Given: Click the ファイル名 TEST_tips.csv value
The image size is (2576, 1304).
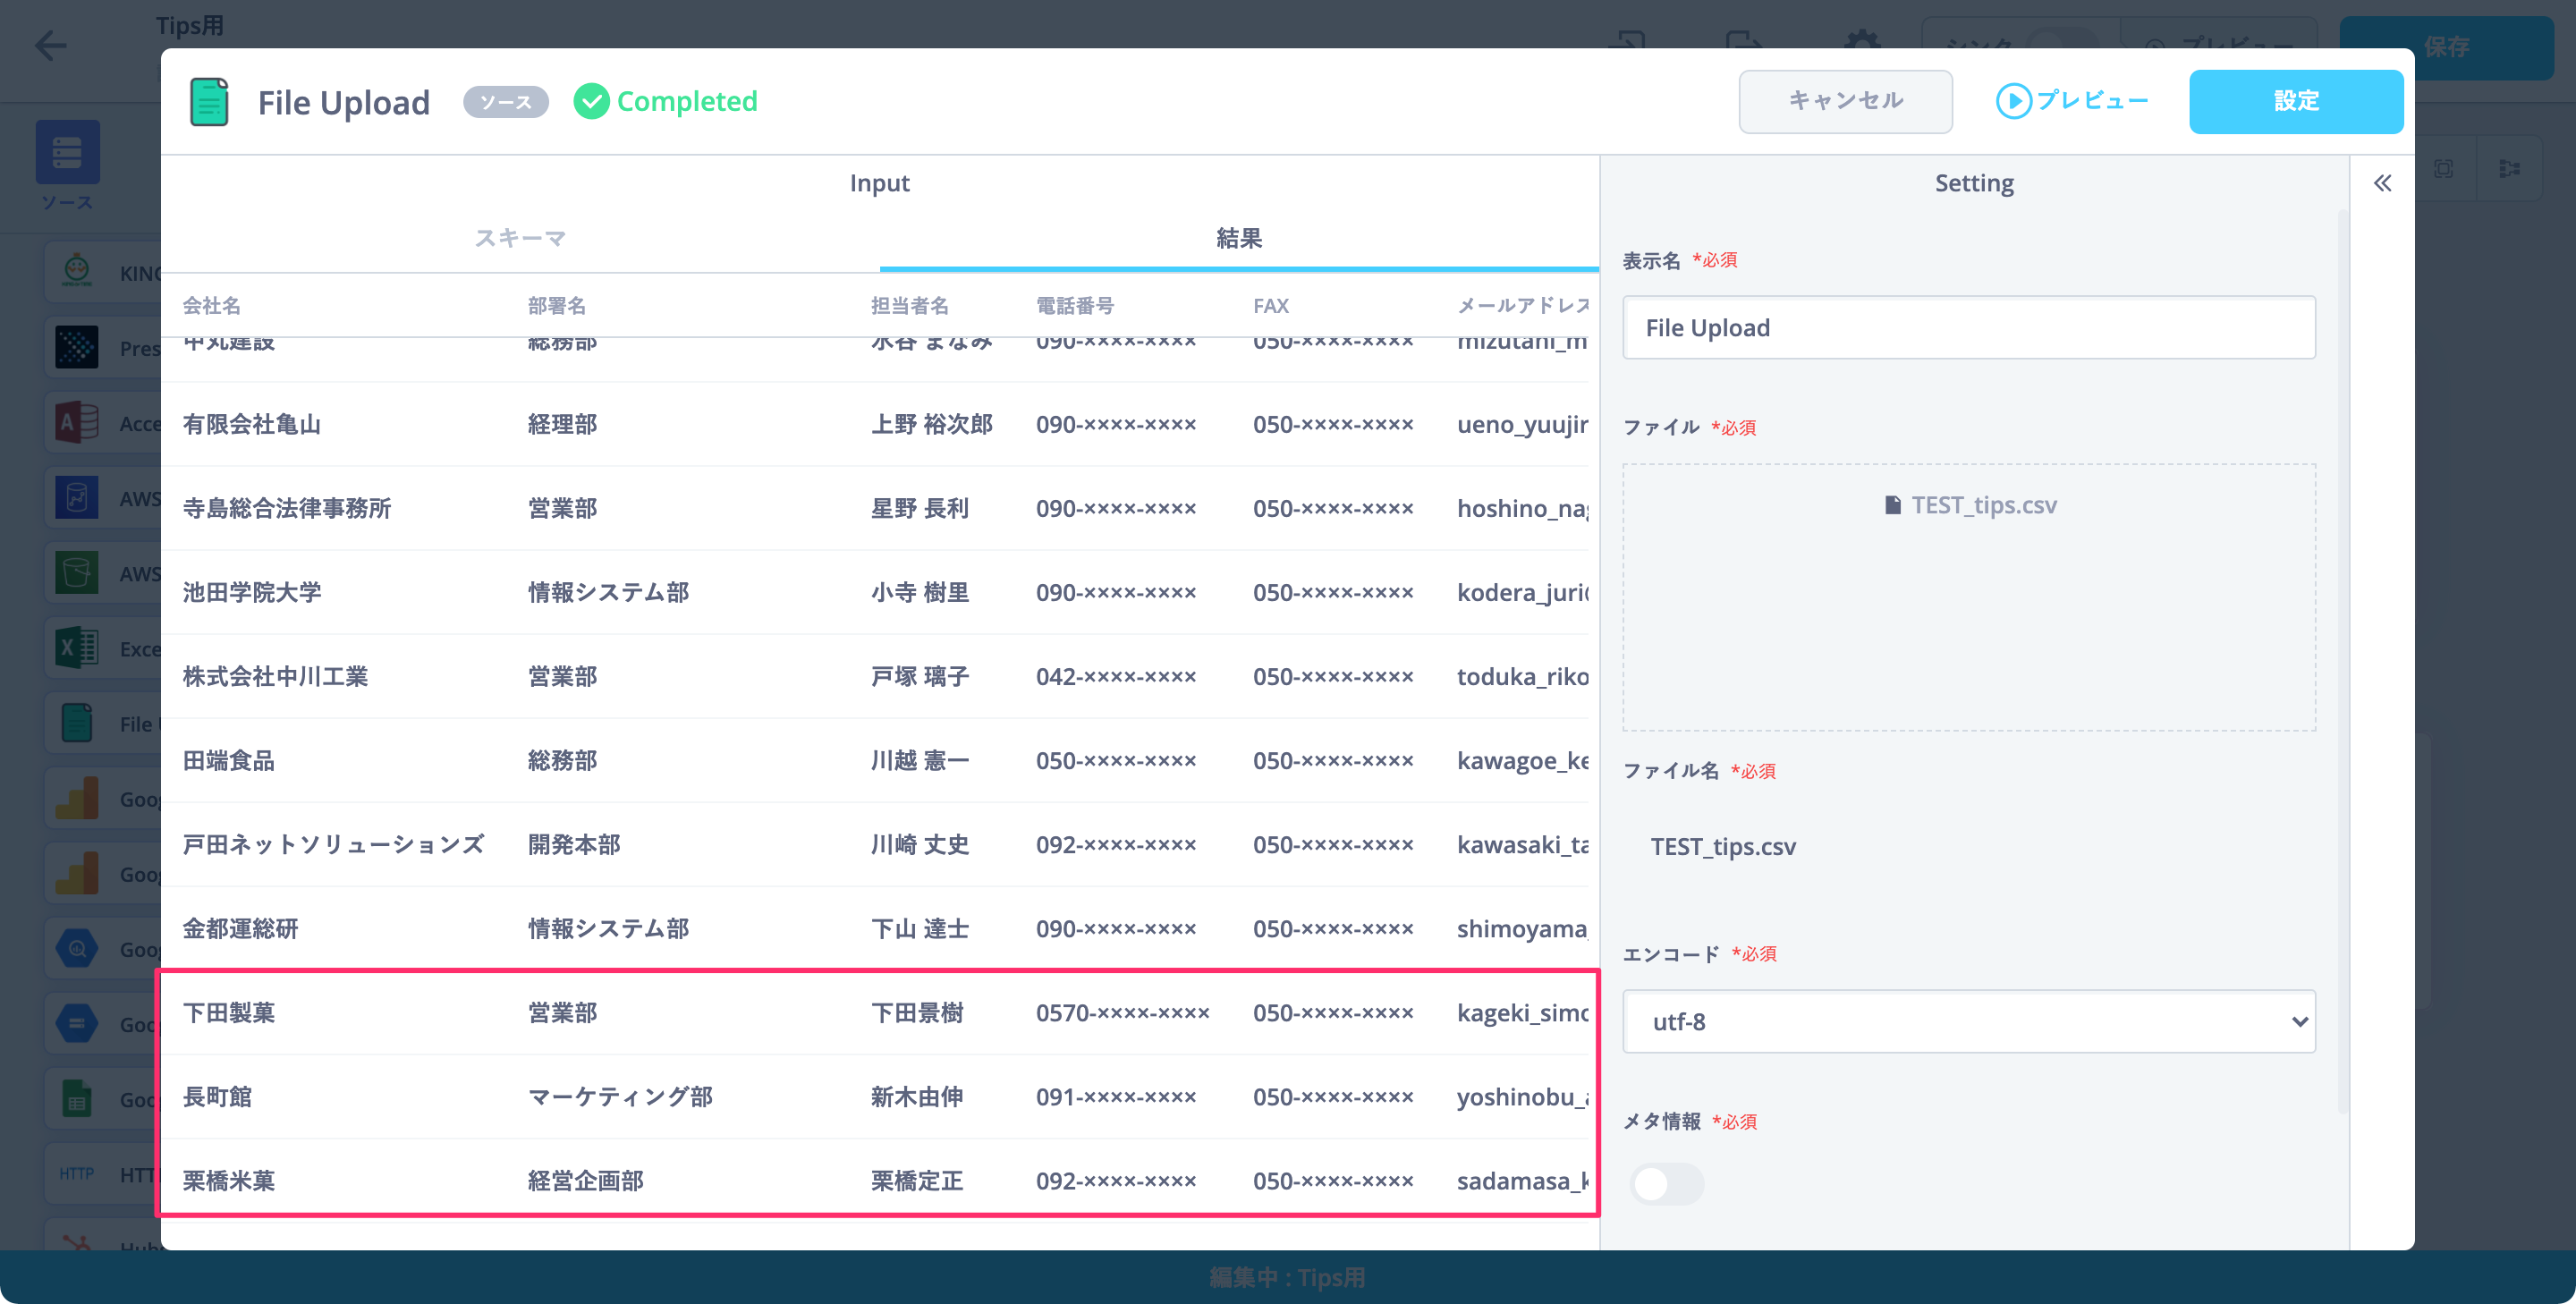Looking at the screenshot, I should pyautogui.click(x=1722, y=847).
